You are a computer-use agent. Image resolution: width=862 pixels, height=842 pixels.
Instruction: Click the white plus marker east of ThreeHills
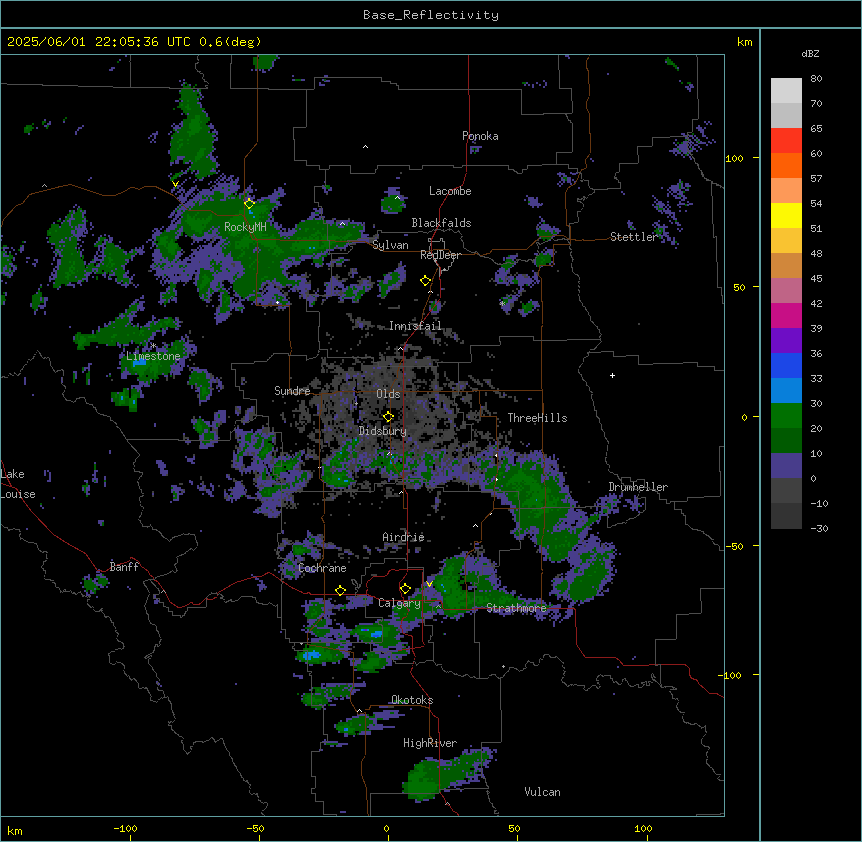point(612,375)
